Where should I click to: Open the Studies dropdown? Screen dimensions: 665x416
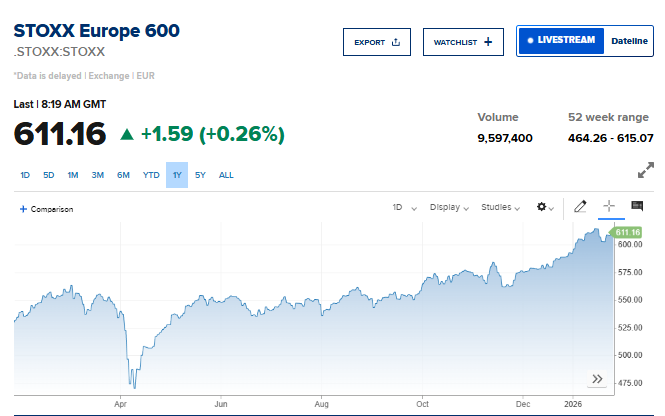(x=501, y=208)
